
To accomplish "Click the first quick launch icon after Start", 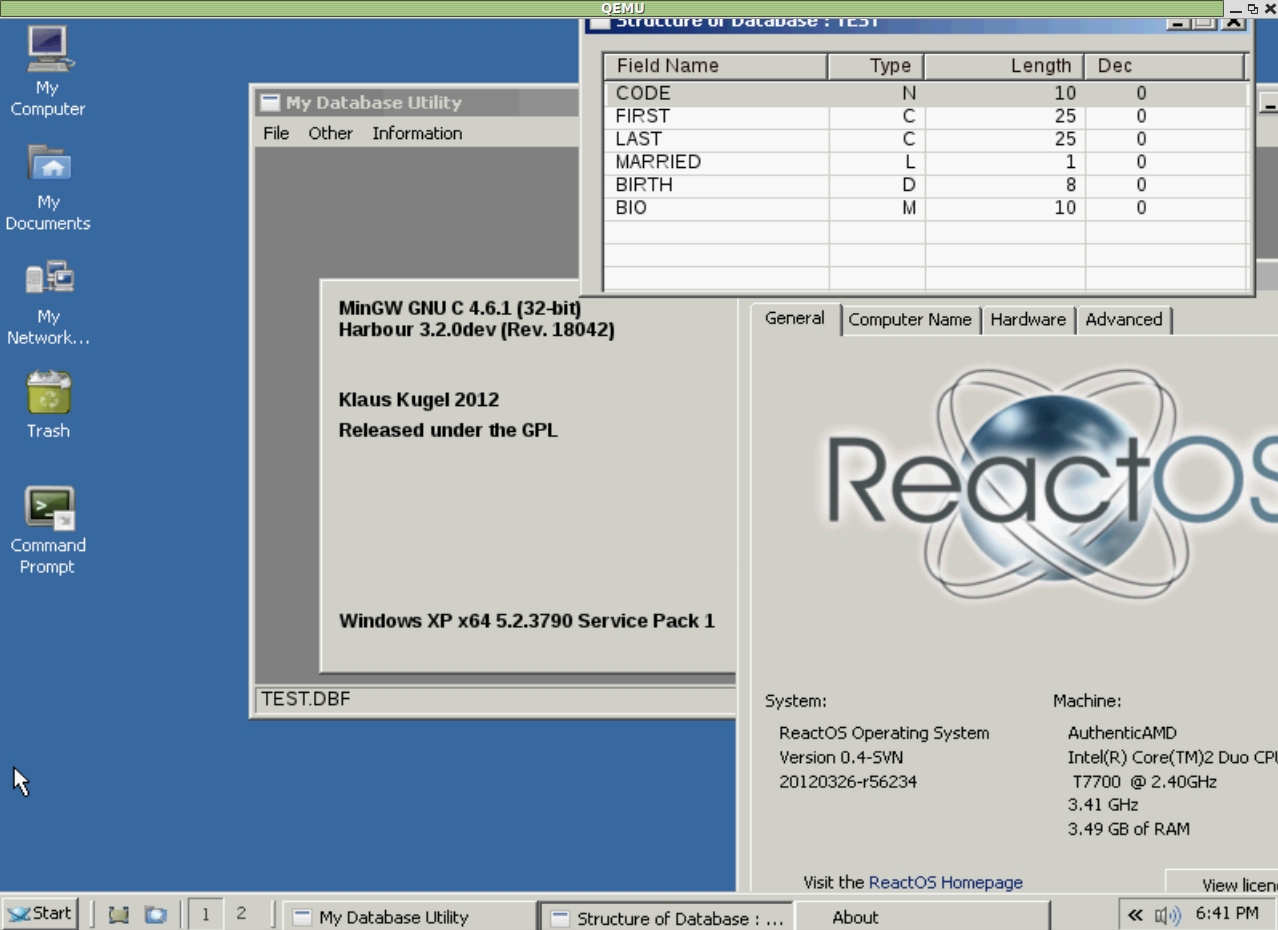I will tap(119, 914).
